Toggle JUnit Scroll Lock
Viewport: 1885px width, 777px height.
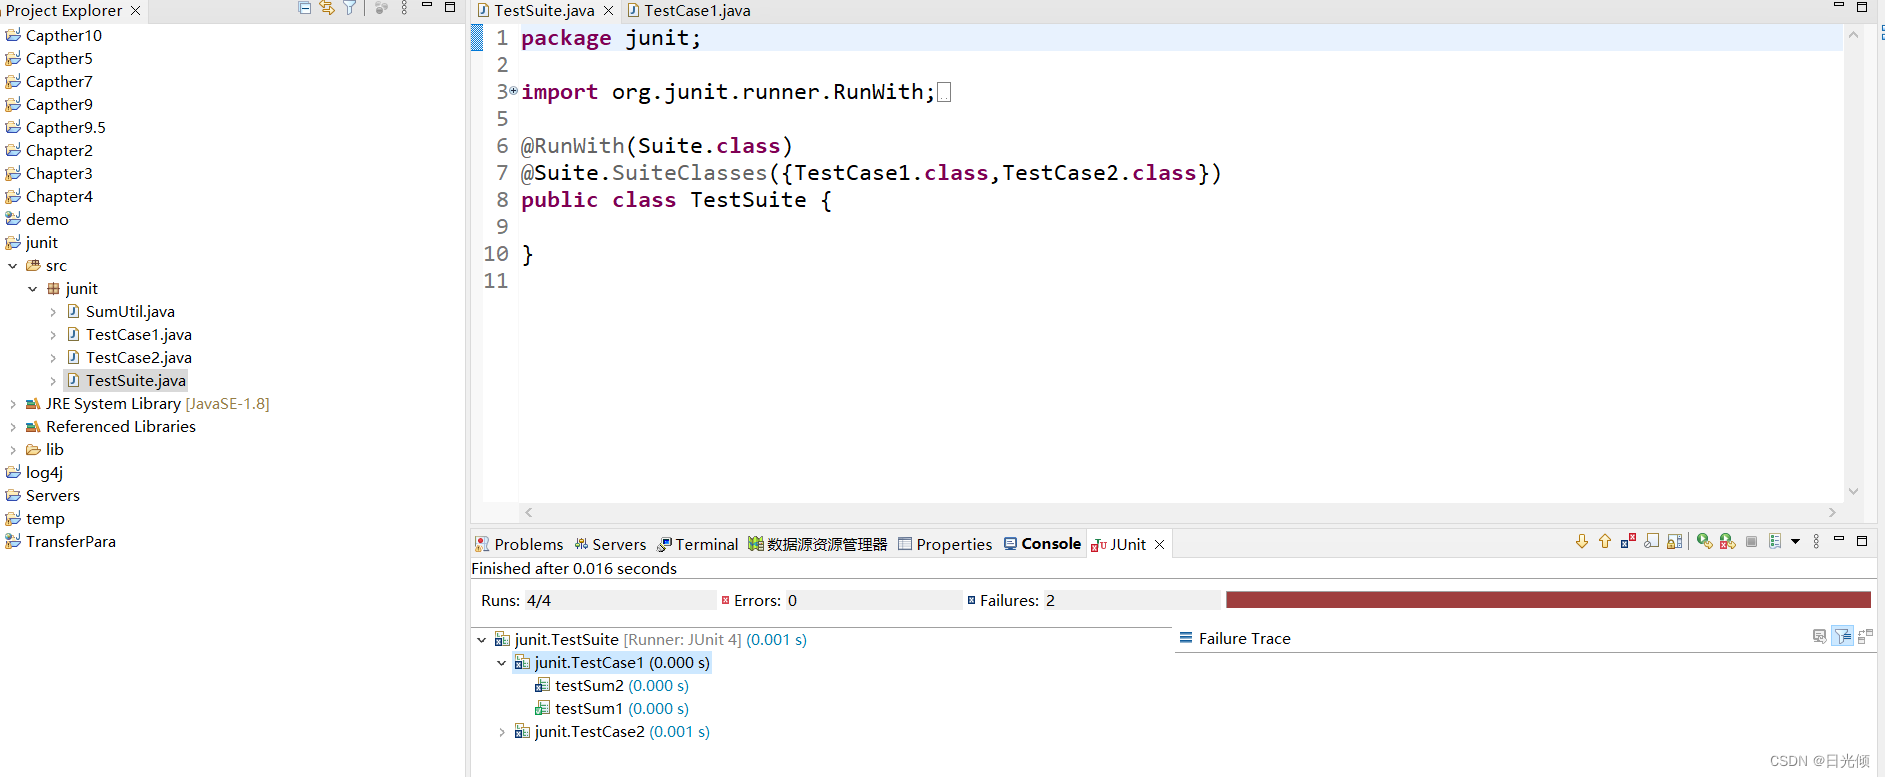(1674, 541)
